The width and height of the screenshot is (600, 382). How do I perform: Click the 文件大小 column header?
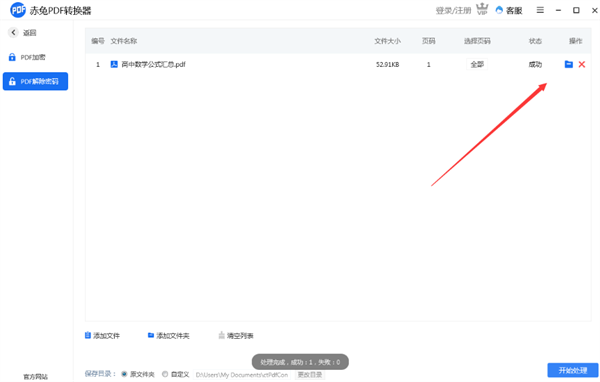point(387,41)
